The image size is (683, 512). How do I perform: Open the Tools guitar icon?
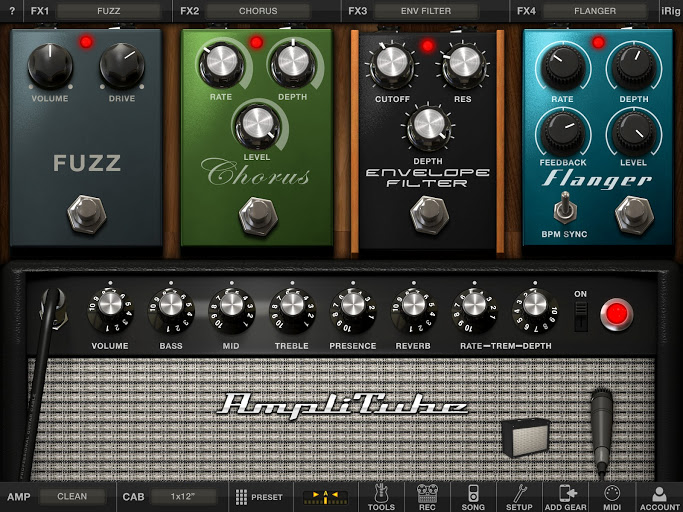point(380,496)
